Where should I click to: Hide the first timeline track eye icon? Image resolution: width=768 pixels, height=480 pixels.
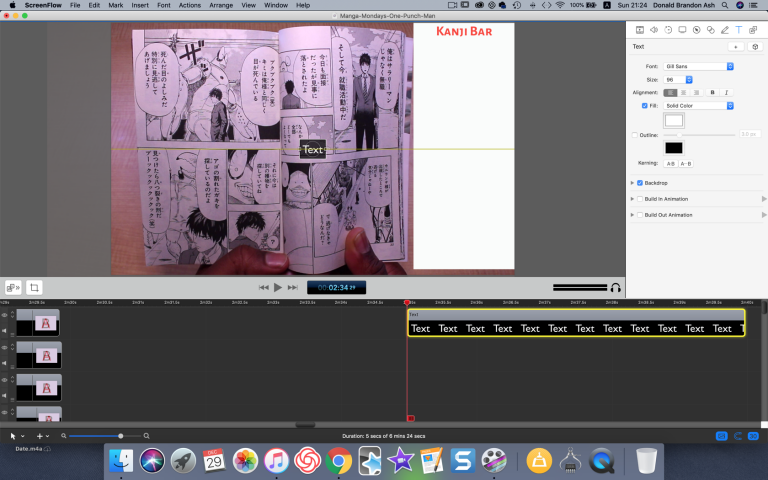4,315
